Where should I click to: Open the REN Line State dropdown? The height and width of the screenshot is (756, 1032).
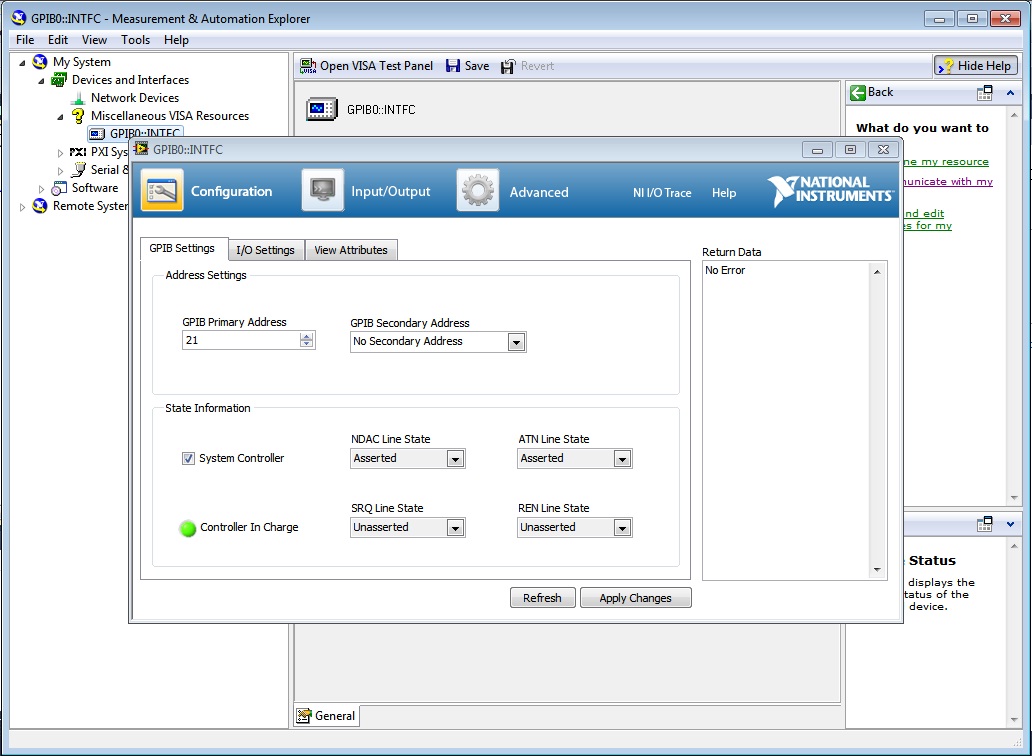pyautogui.click(x=622, y=528)
